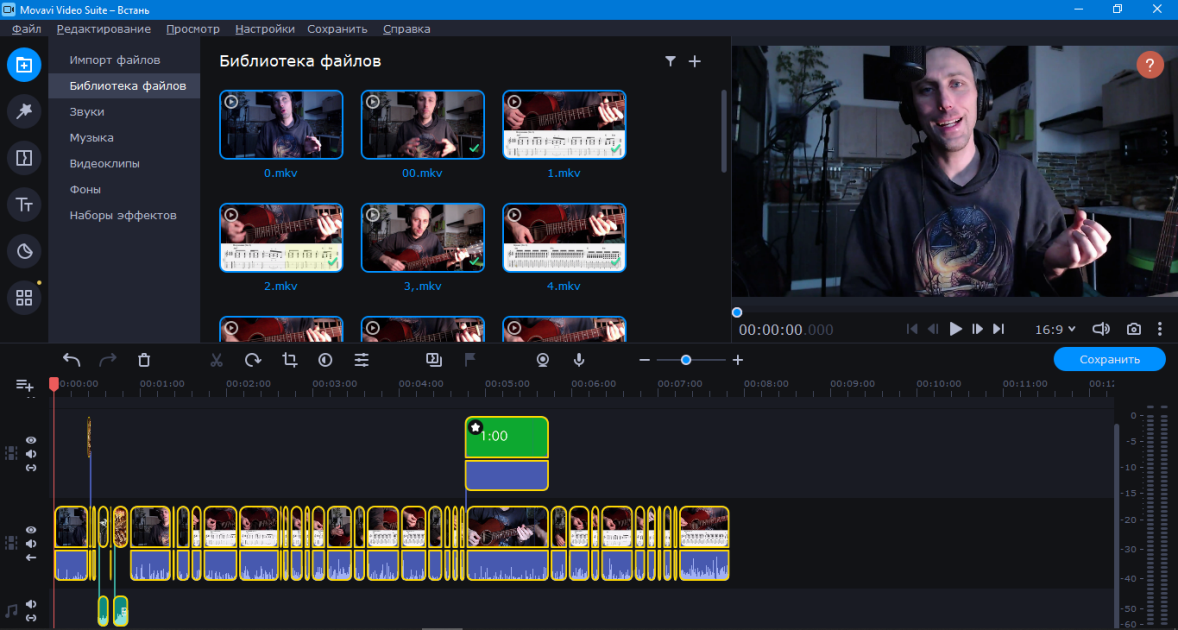Open the Просмотр menu
This screenshot has width=1178, height=630.
pos(193,29)
